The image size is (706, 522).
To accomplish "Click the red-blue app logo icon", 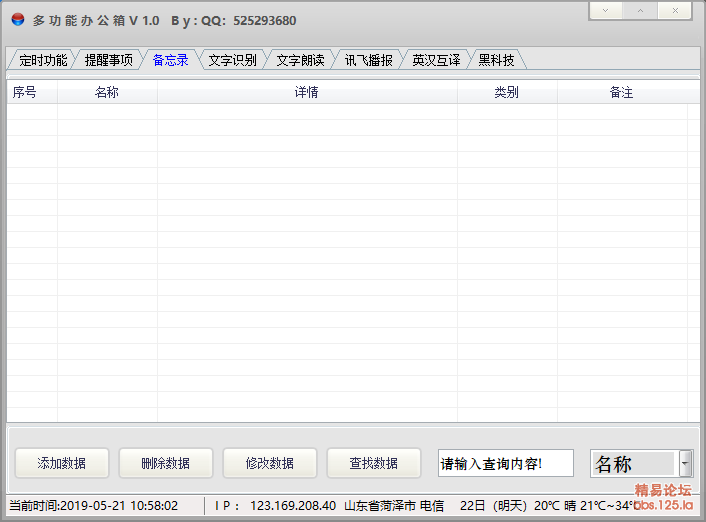I will point(18,19).
